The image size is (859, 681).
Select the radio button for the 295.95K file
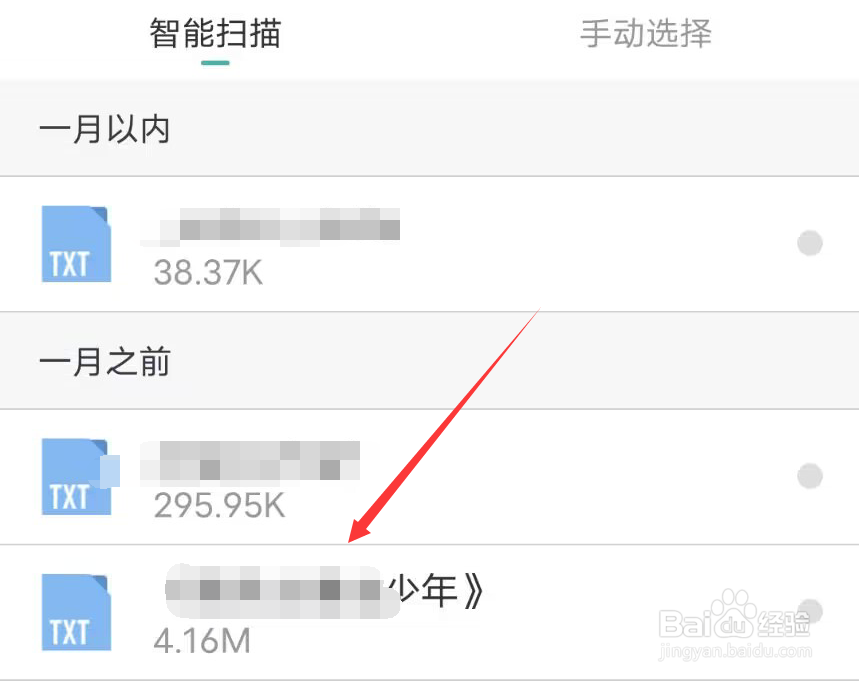(x=810, y=476)
